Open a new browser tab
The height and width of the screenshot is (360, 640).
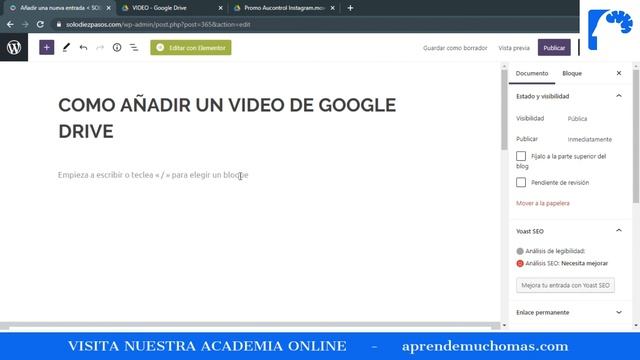click(x=350, y=8)
